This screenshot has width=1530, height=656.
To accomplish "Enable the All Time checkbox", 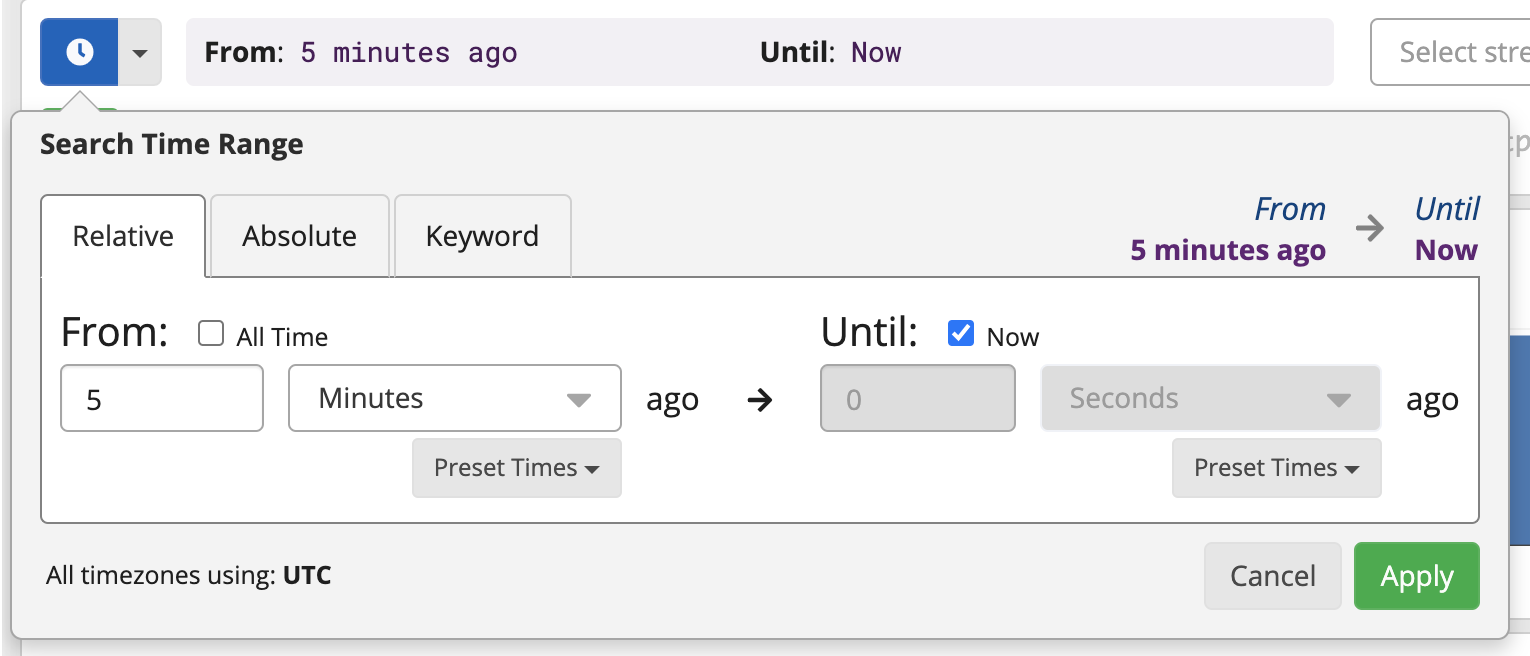I will [210, 333].
